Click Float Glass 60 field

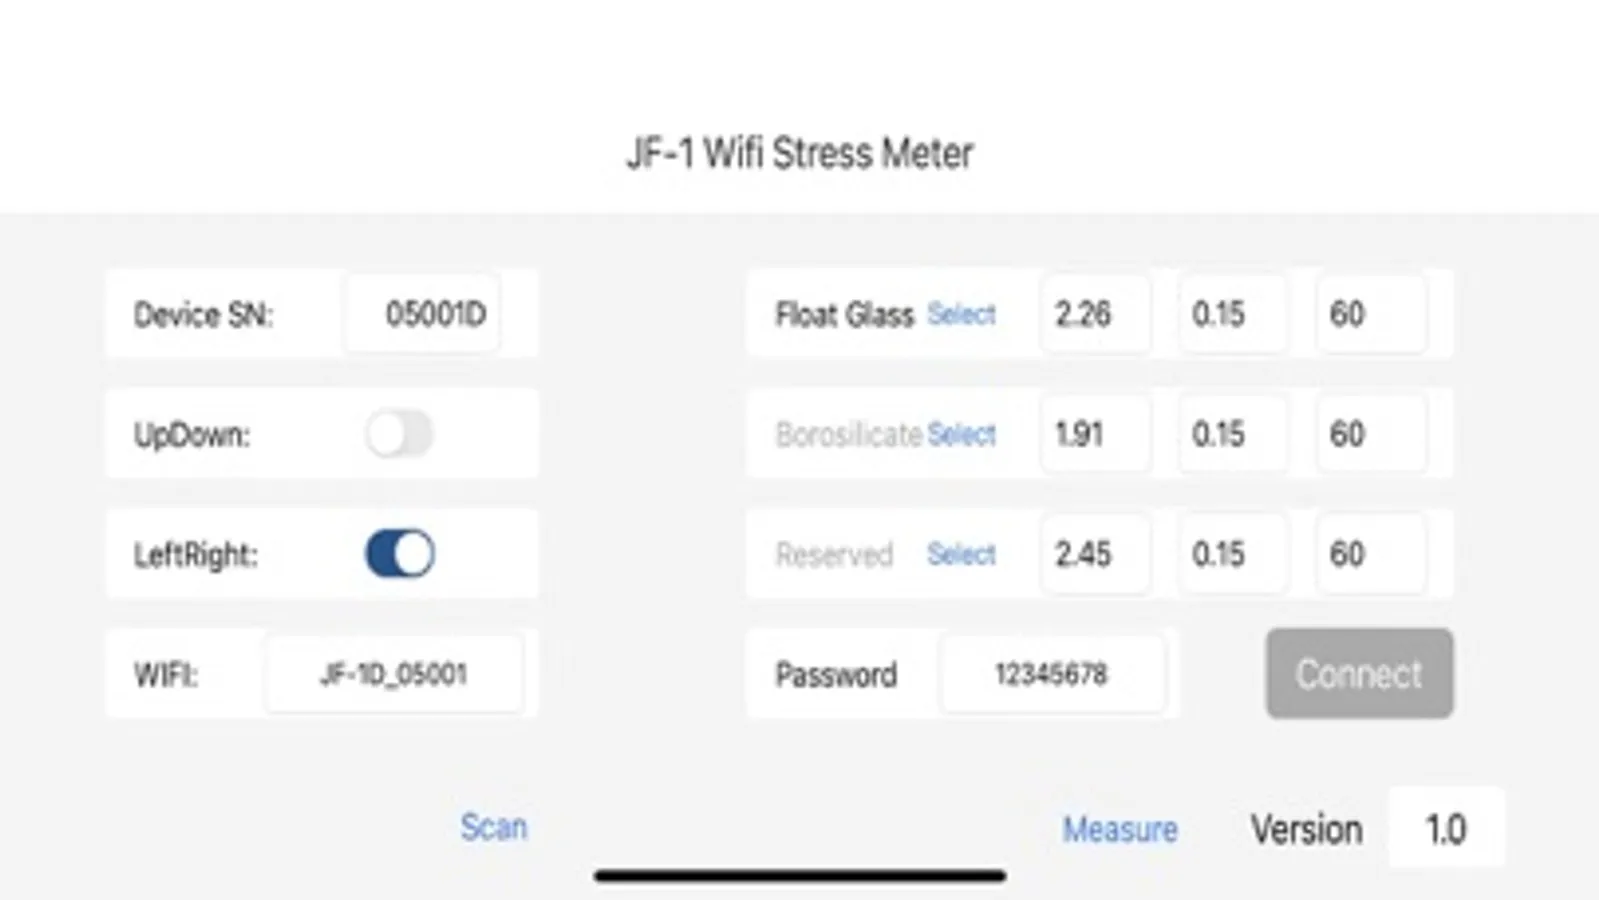click(x=1370, y=314)
